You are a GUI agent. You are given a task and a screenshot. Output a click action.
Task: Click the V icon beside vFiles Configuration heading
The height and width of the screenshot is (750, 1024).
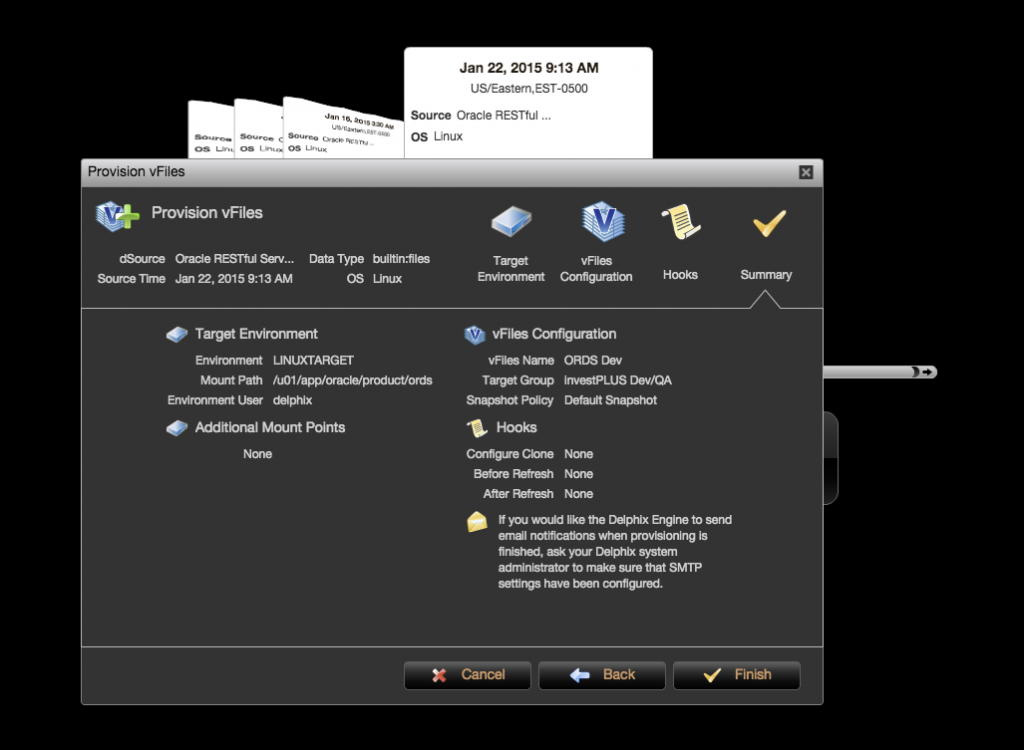click(471, 334)
